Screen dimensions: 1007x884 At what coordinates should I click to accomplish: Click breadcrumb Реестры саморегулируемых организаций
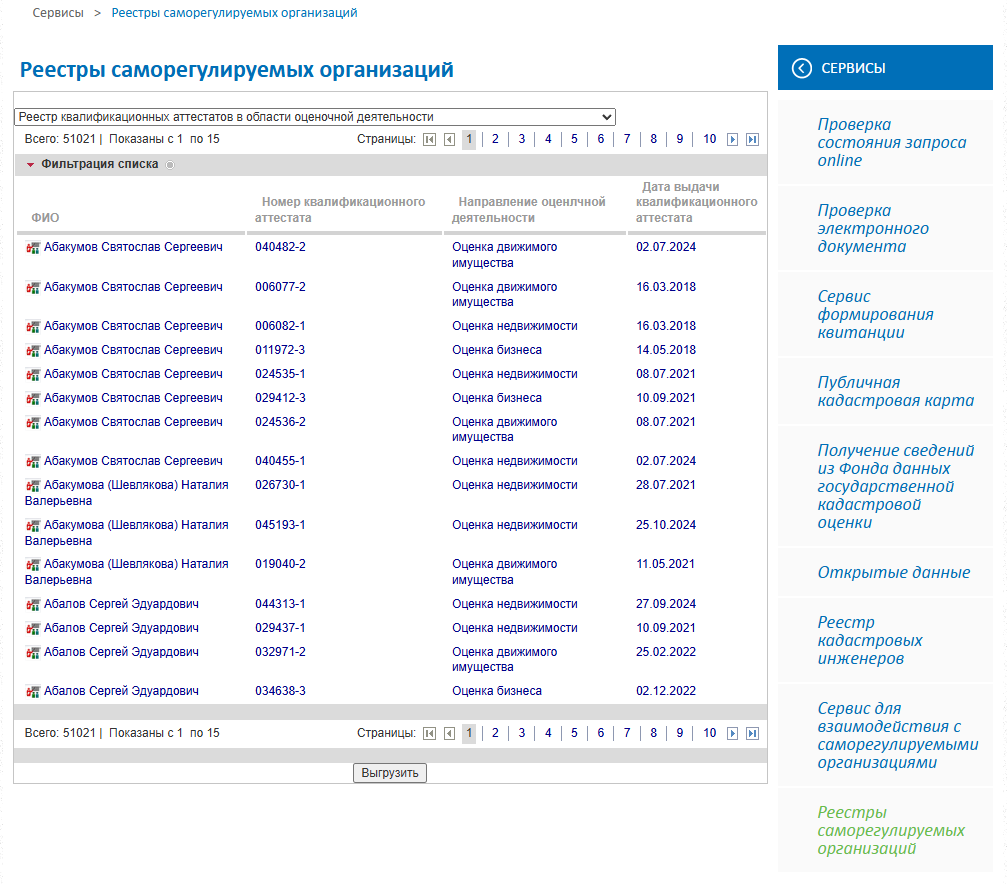click(x=234, y=13)
